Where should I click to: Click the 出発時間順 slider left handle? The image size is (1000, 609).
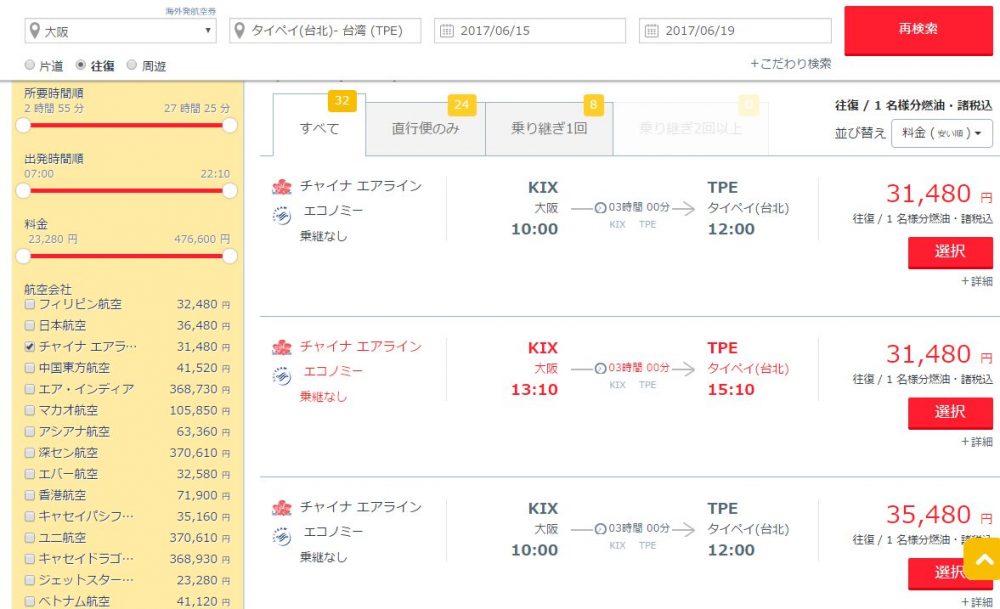(23, 190)
